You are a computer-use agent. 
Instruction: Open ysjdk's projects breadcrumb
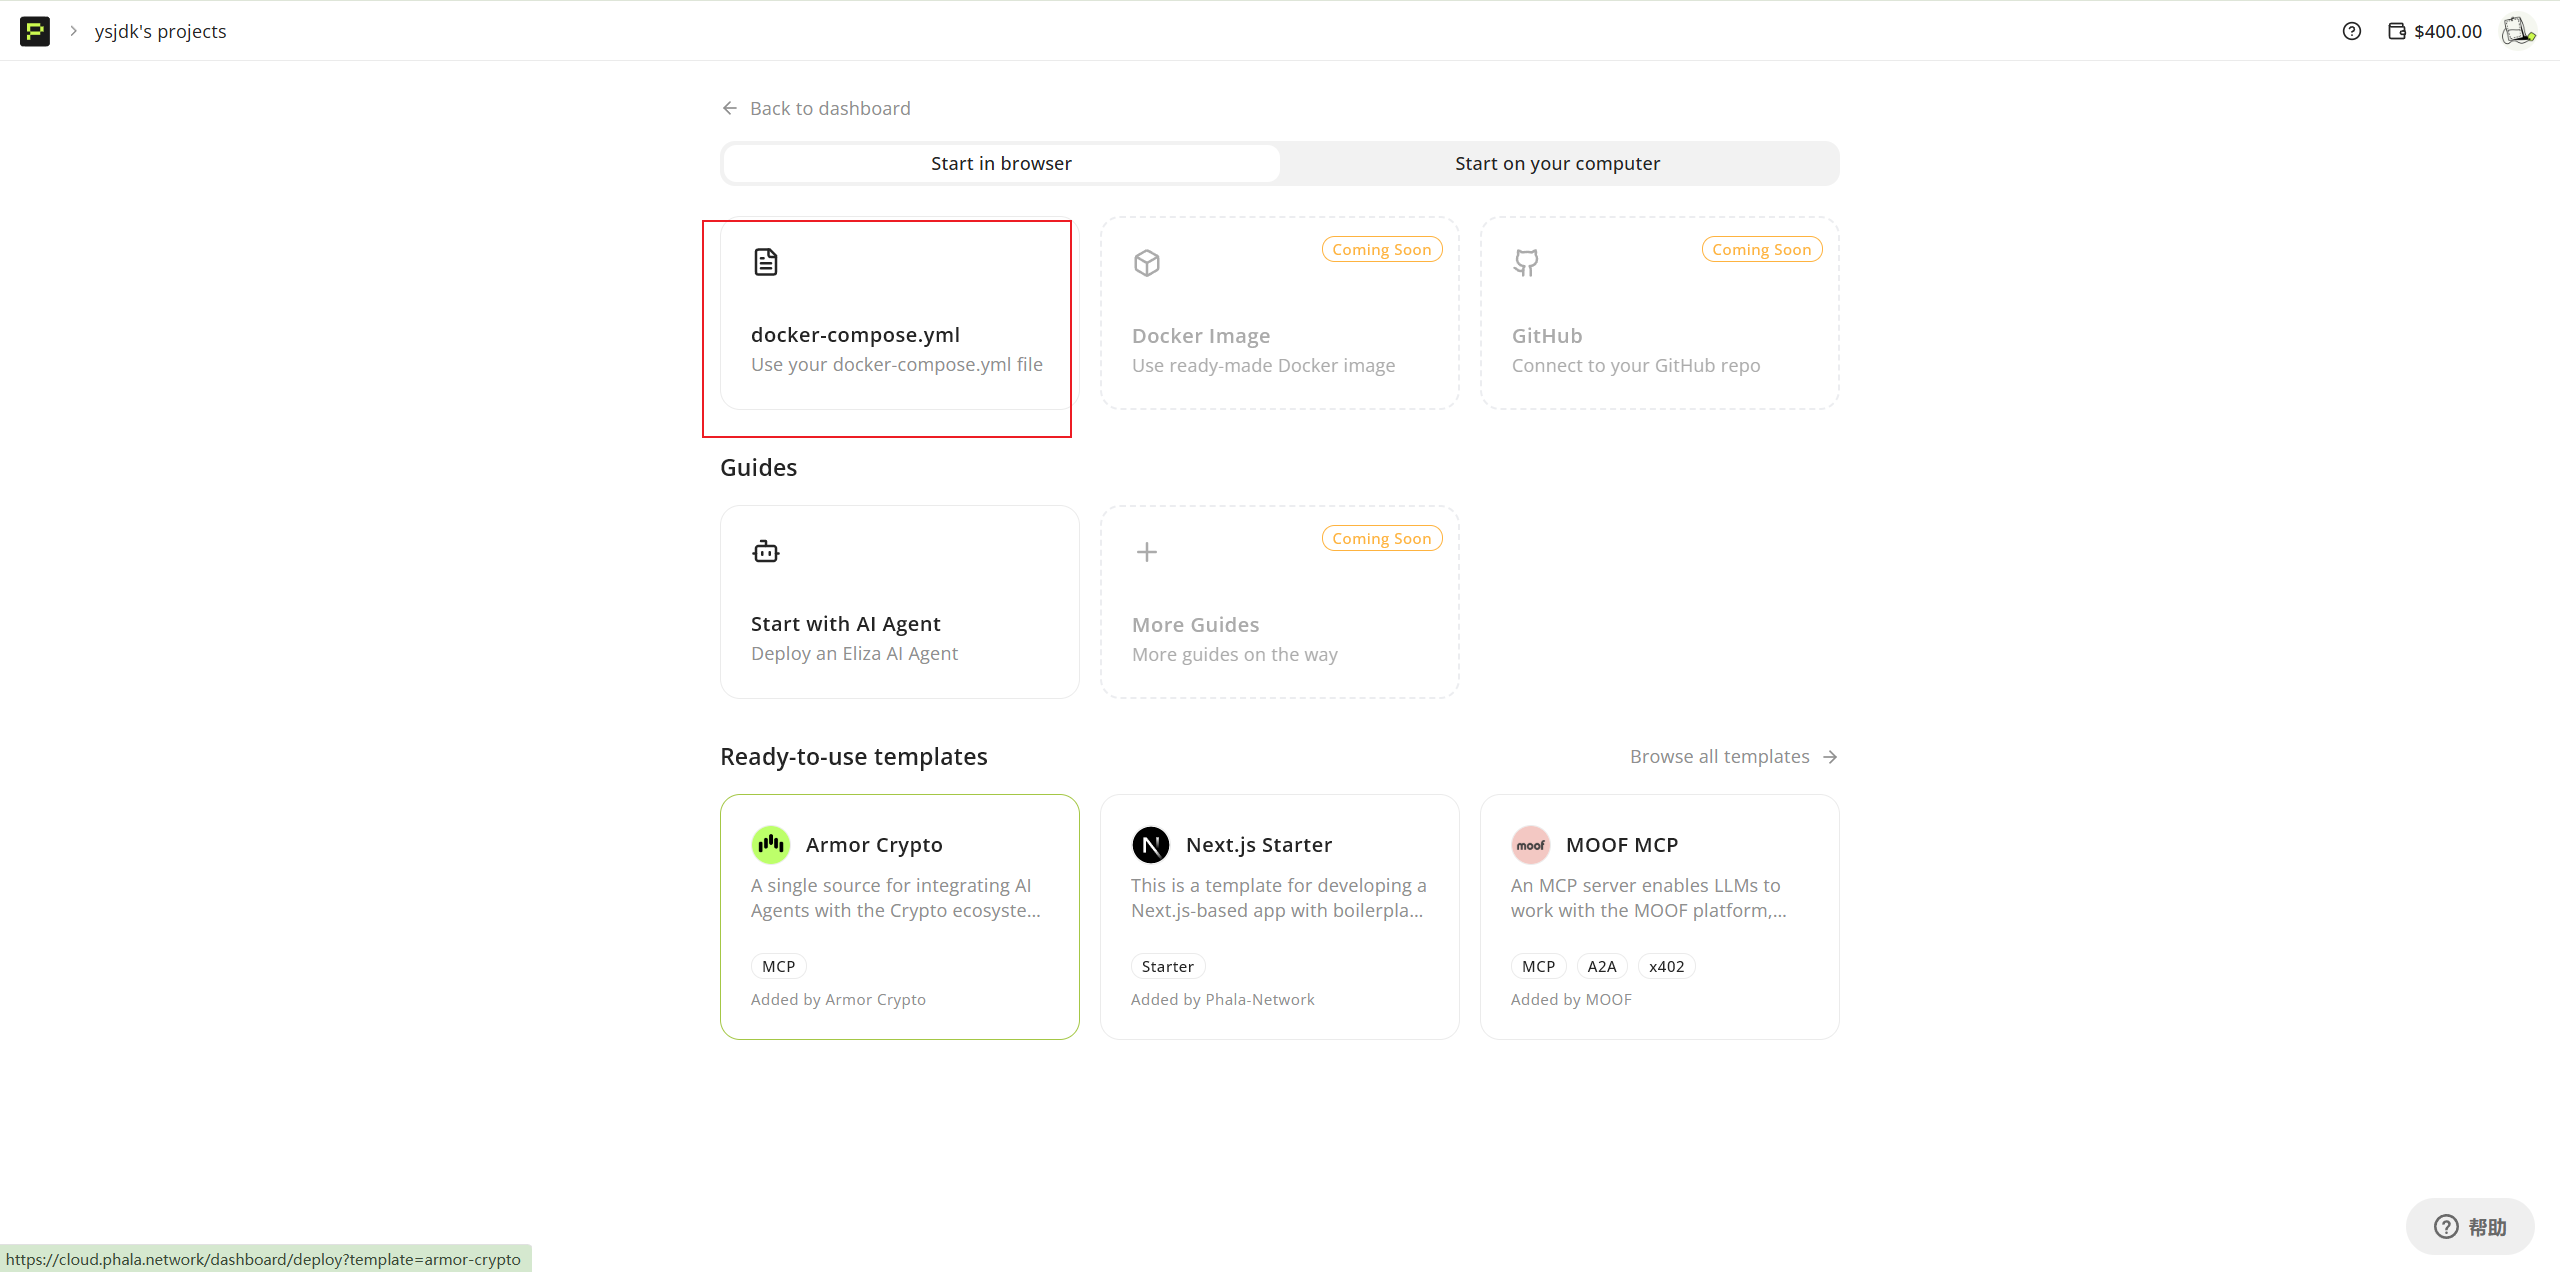(161, 31)
